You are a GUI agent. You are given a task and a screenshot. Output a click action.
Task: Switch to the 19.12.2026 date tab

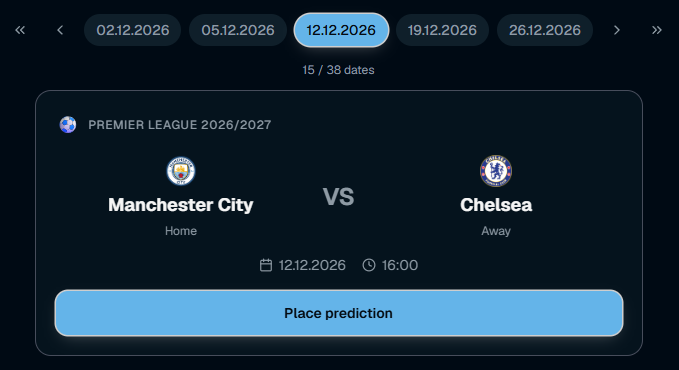442,30
